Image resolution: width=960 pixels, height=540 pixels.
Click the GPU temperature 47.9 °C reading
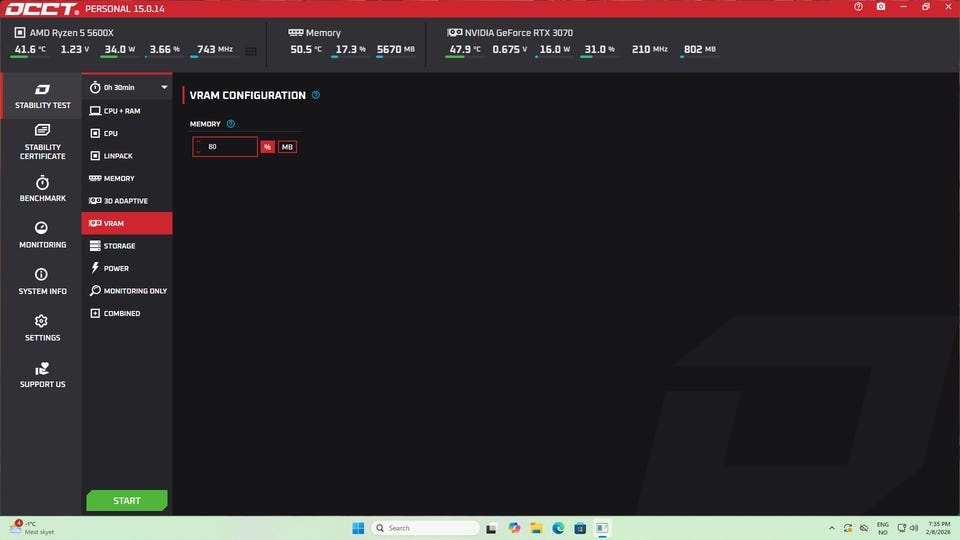(465, 50)
